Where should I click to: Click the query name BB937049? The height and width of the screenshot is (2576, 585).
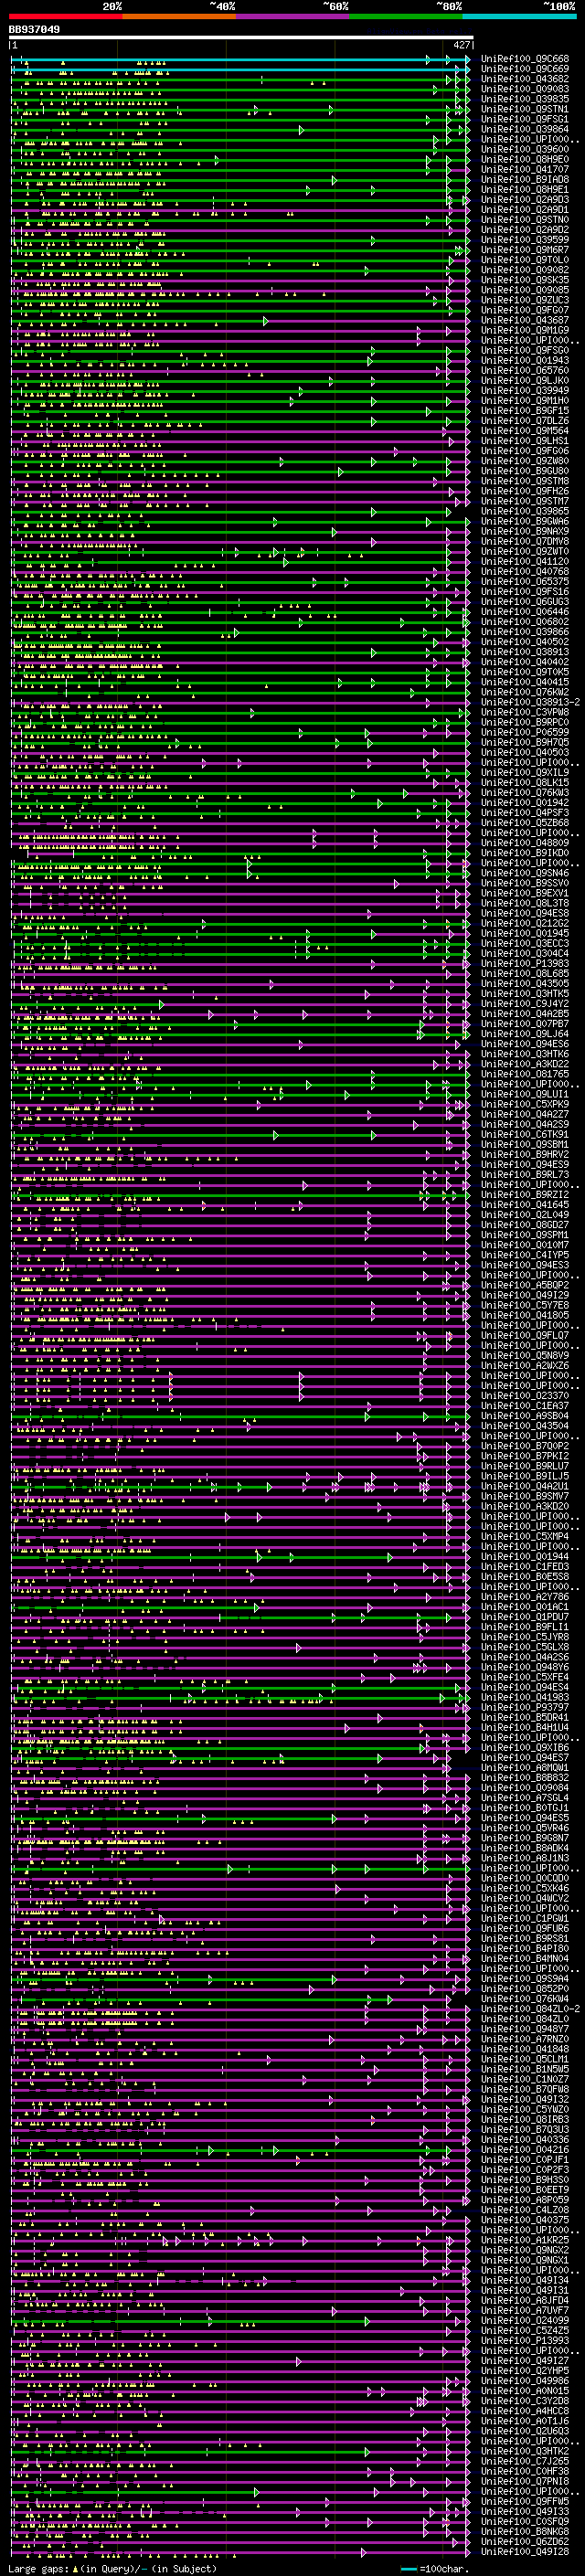tap(34, 30)
